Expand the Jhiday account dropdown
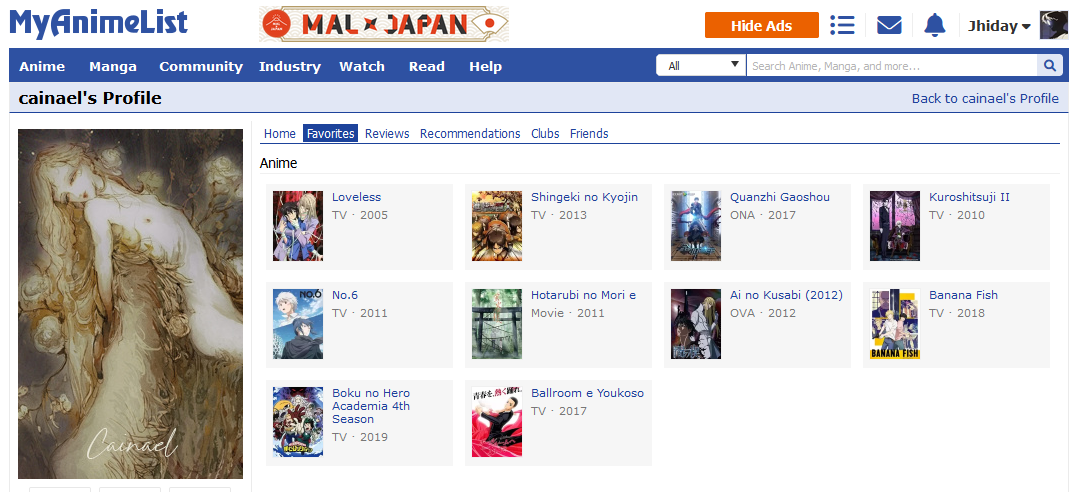1092x492 pixels. point(999,26)
